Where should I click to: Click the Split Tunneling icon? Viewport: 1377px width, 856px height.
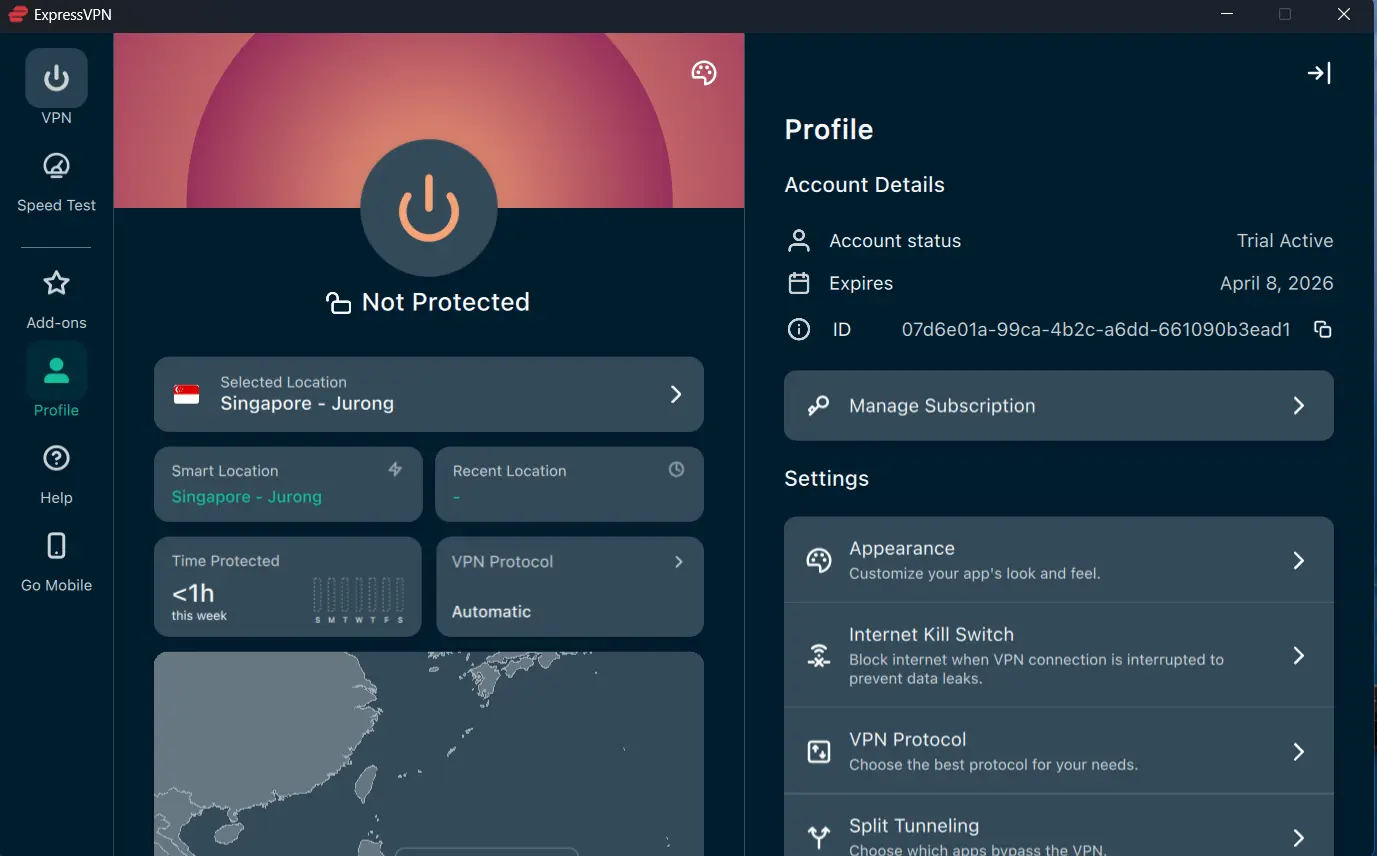point(819,837)
